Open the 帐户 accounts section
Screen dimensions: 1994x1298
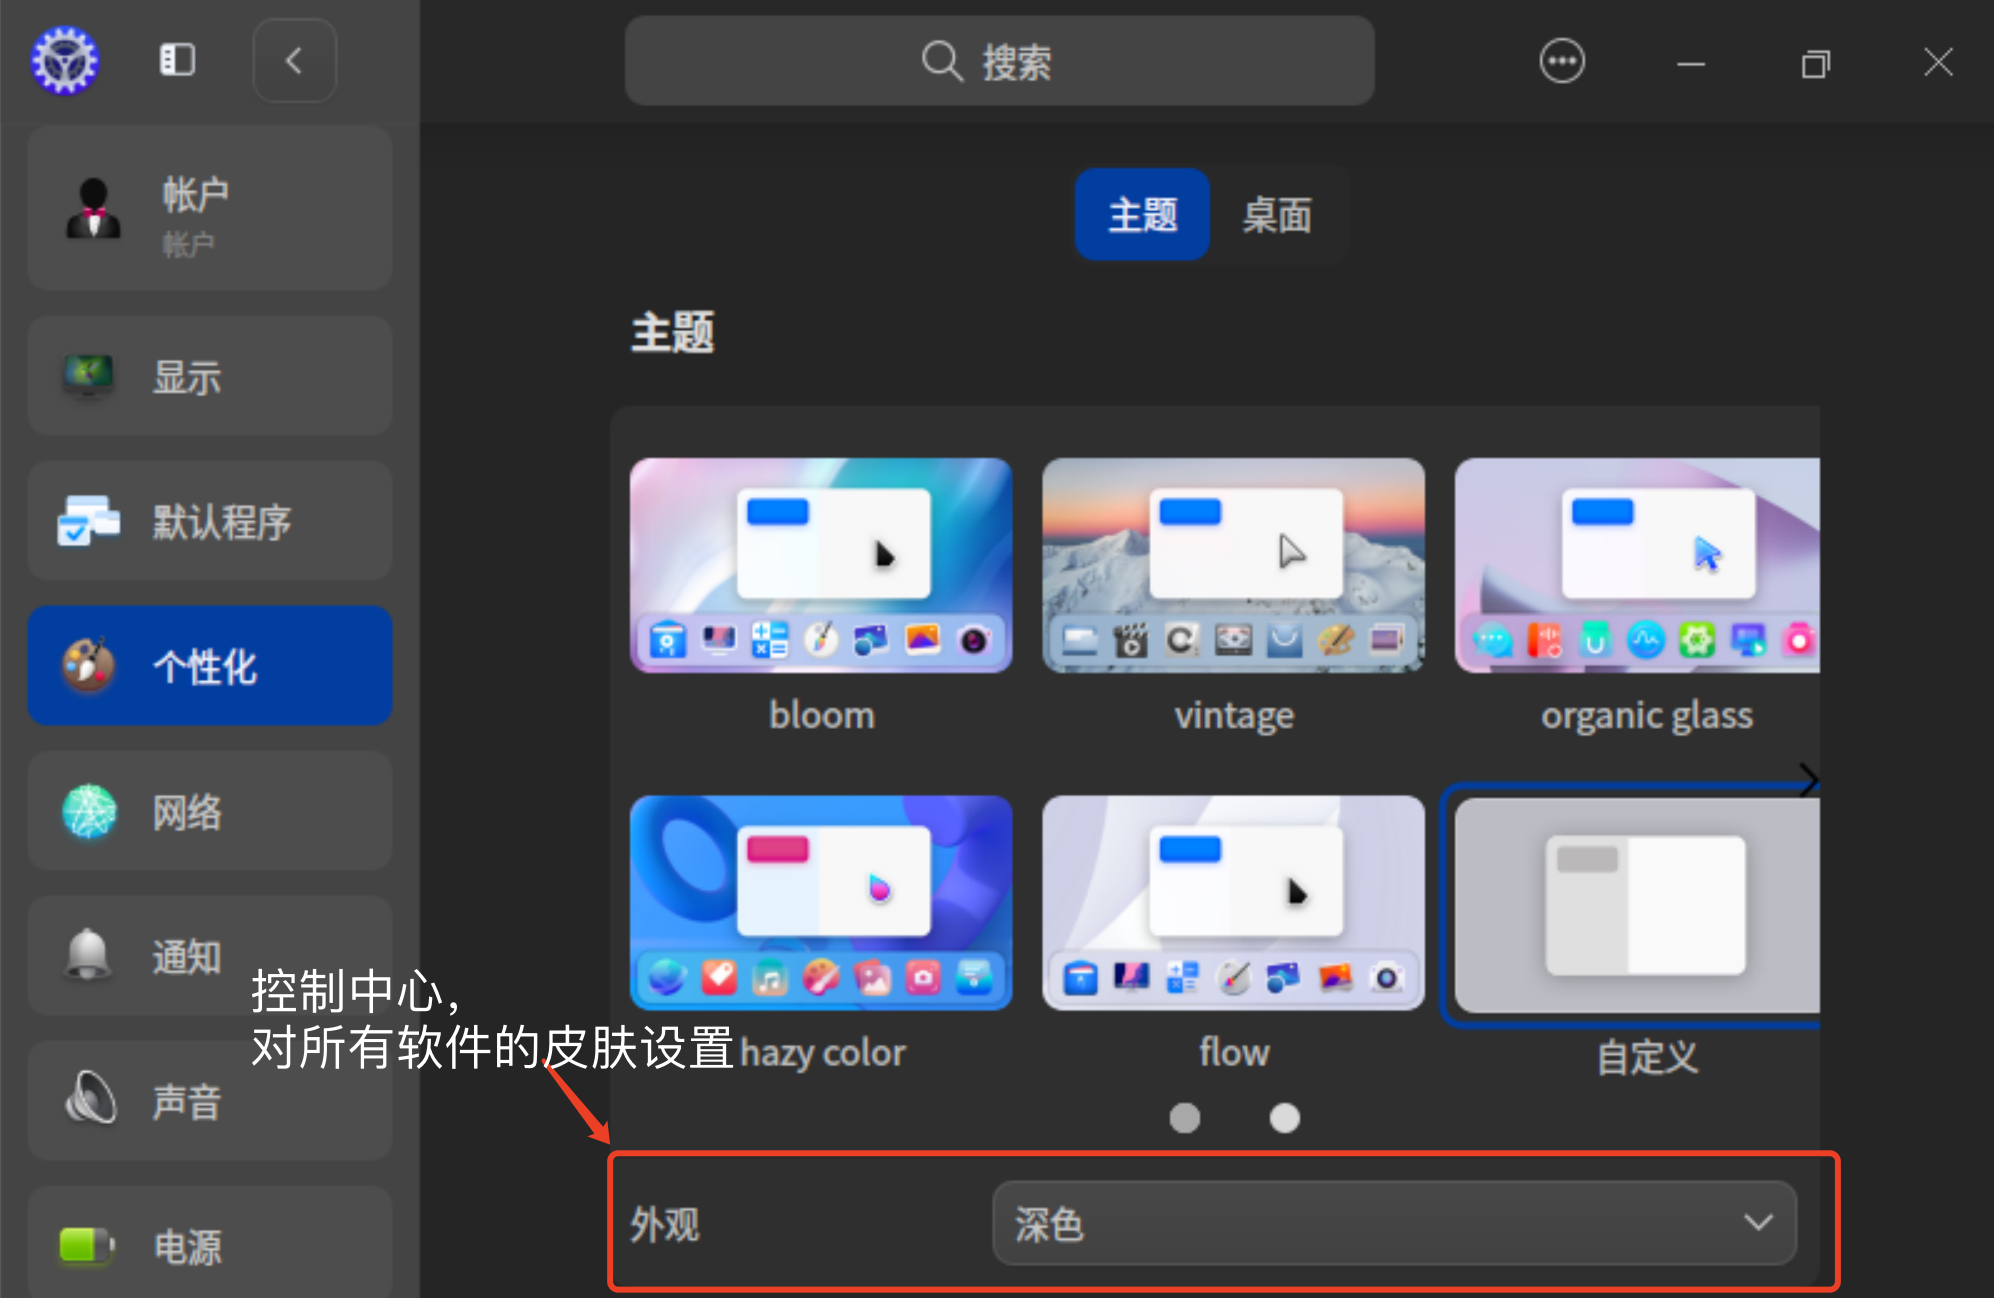[x=210, y=208]
